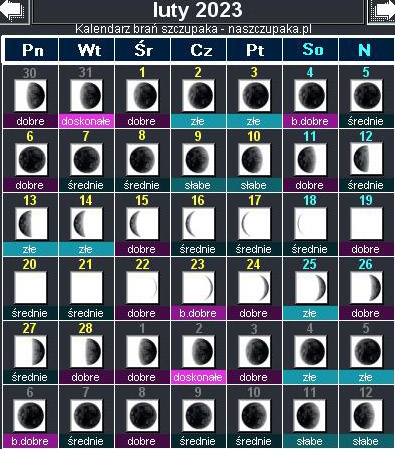This screenshot has height=449, width=395.
Task: Click the moon icon for January 31
Action: pos(86,96)
